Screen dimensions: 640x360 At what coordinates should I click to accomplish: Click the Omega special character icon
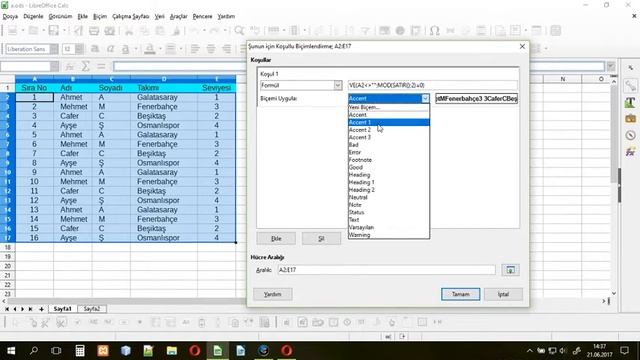[434, 31]
